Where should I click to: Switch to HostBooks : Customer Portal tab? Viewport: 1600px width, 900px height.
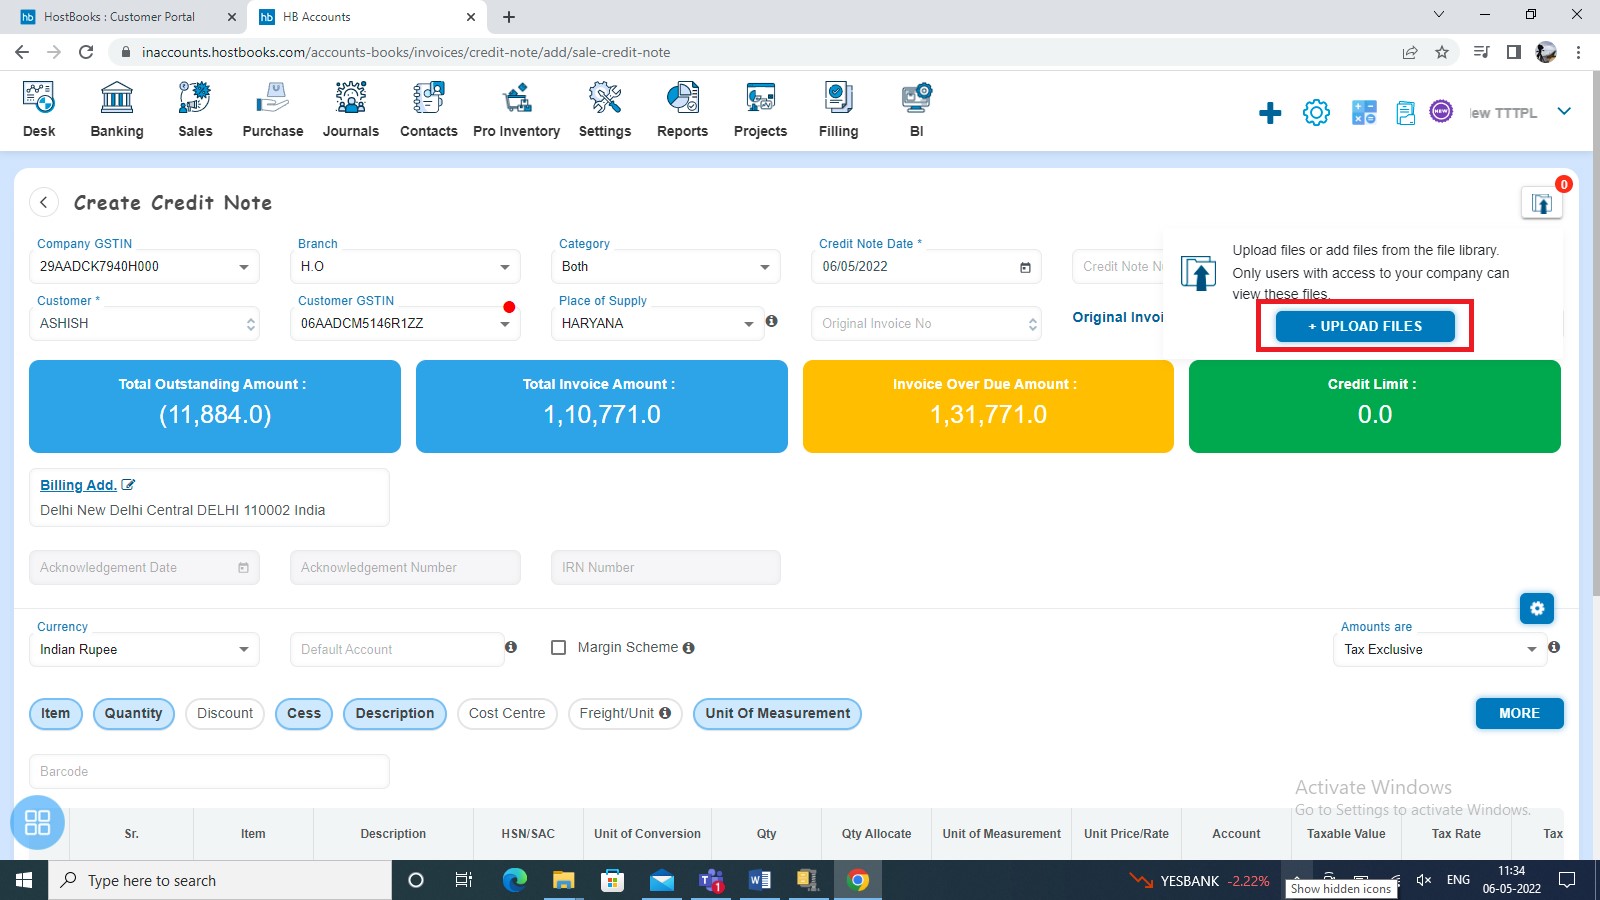120,17
